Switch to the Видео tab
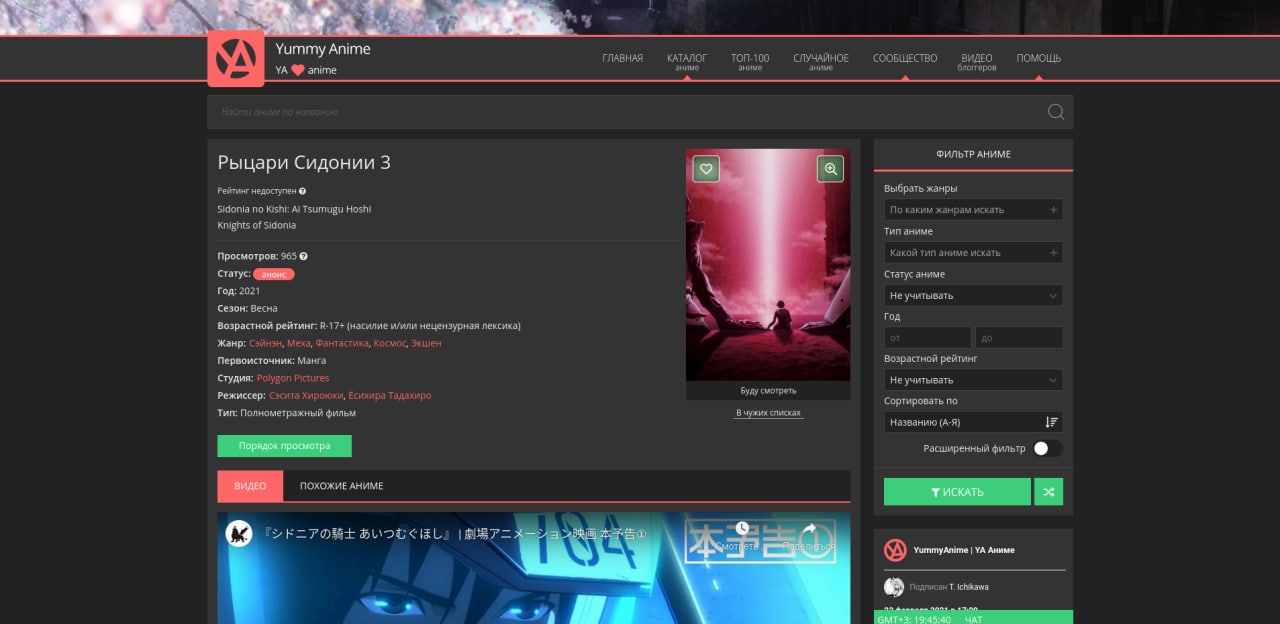This screenshot has width=1280, height=624. pos(250,486)
